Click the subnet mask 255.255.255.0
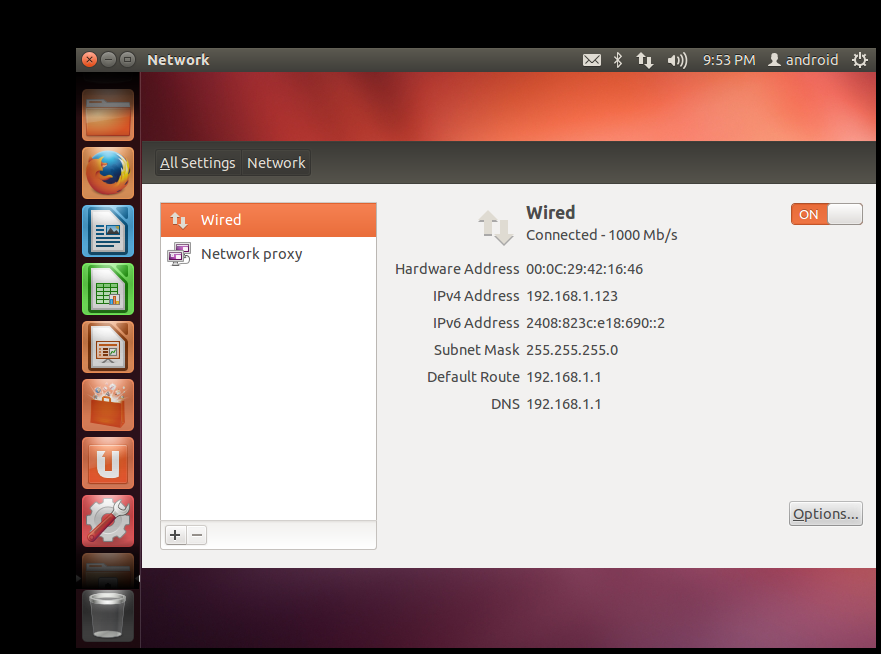This screenshot has width=881, height=654. pos(572,350)
